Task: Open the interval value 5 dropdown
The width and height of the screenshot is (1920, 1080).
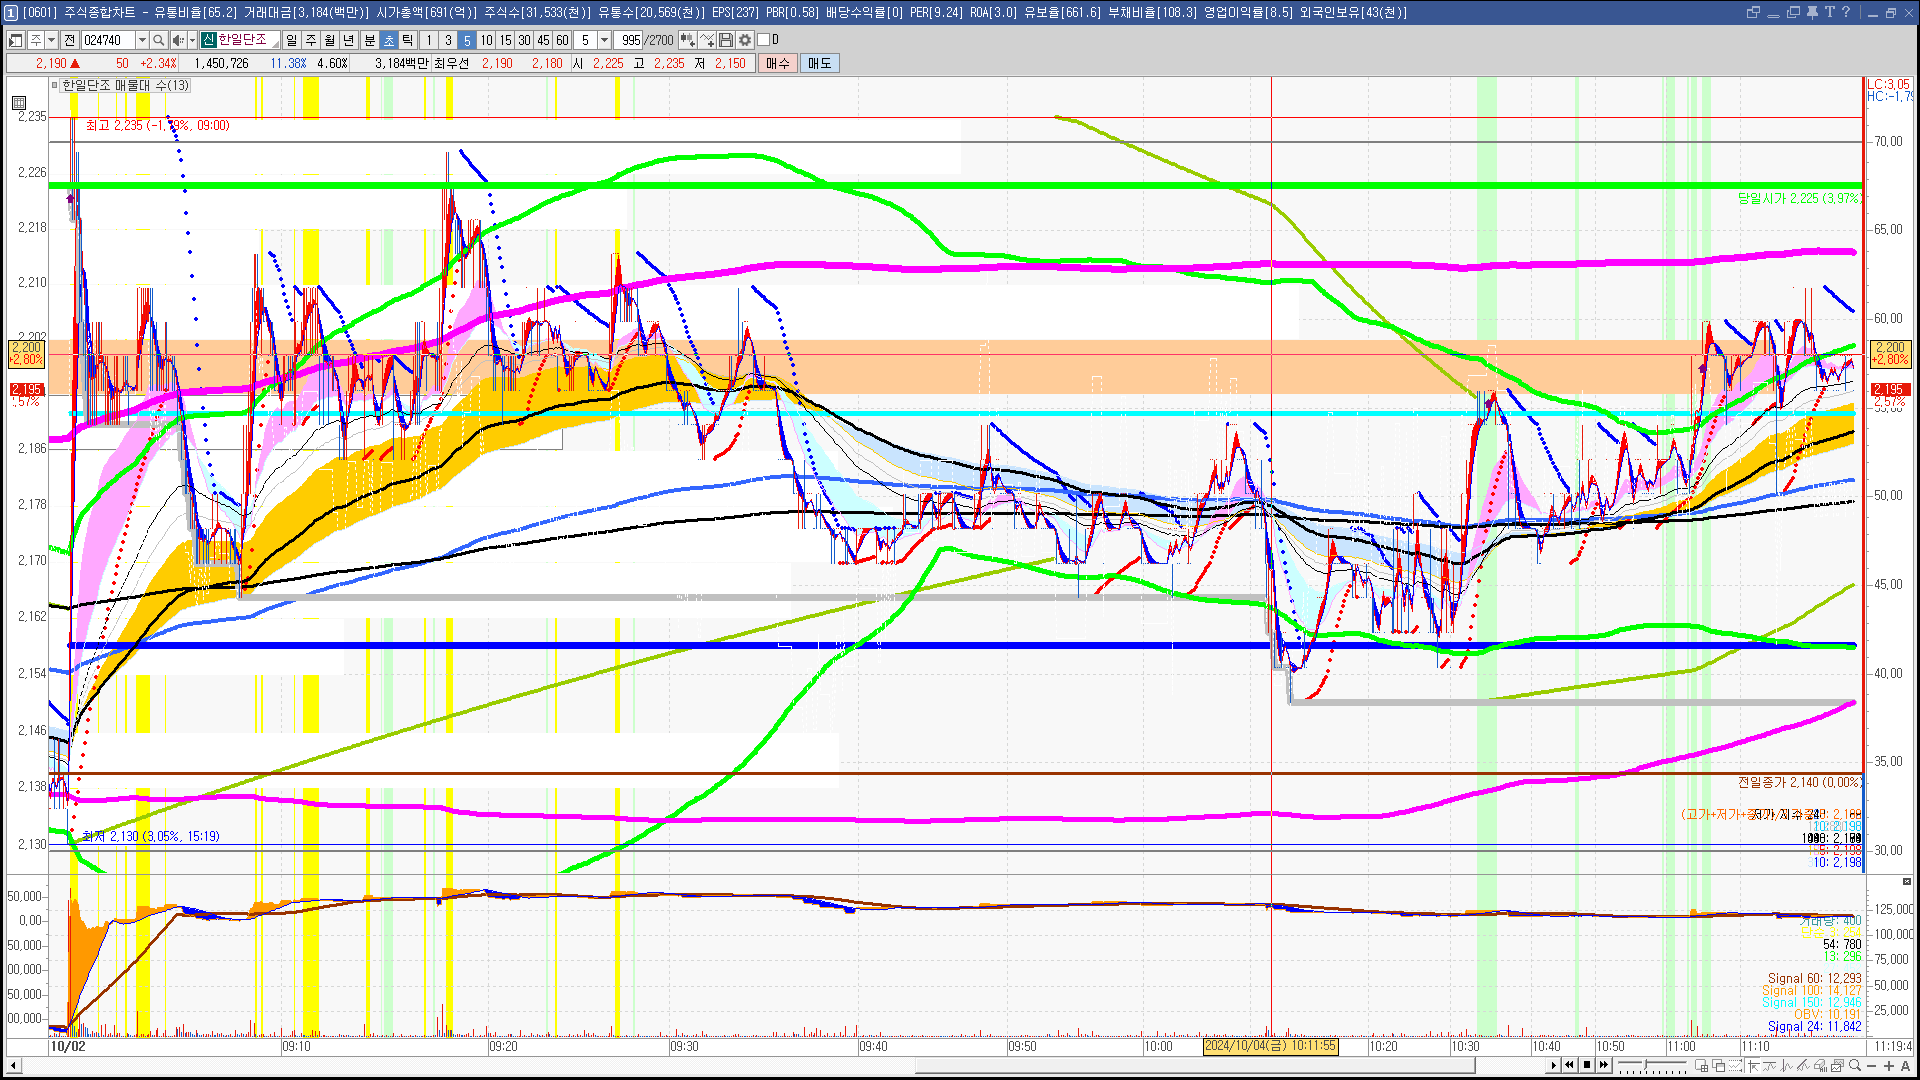Action: [x=604, y=40]
